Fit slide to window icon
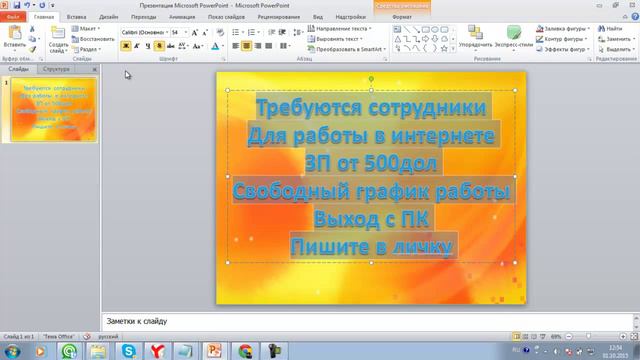Image resolution: width=640 pixels, height=360 pixels. [634, 337]
